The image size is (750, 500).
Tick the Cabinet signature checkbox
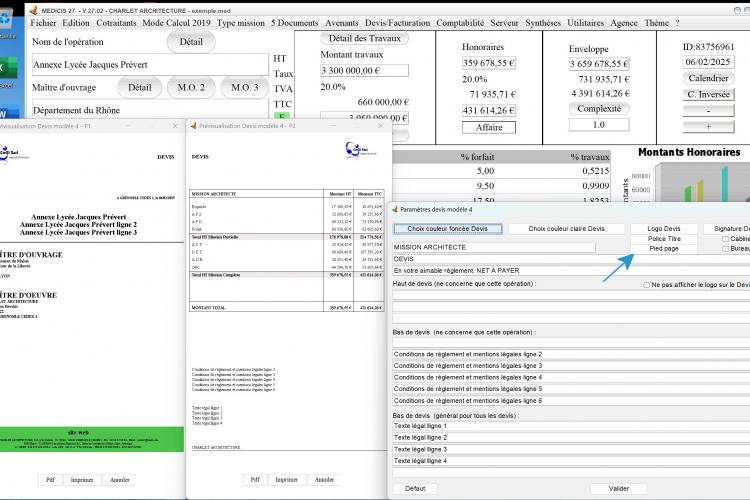click(725, 239)
